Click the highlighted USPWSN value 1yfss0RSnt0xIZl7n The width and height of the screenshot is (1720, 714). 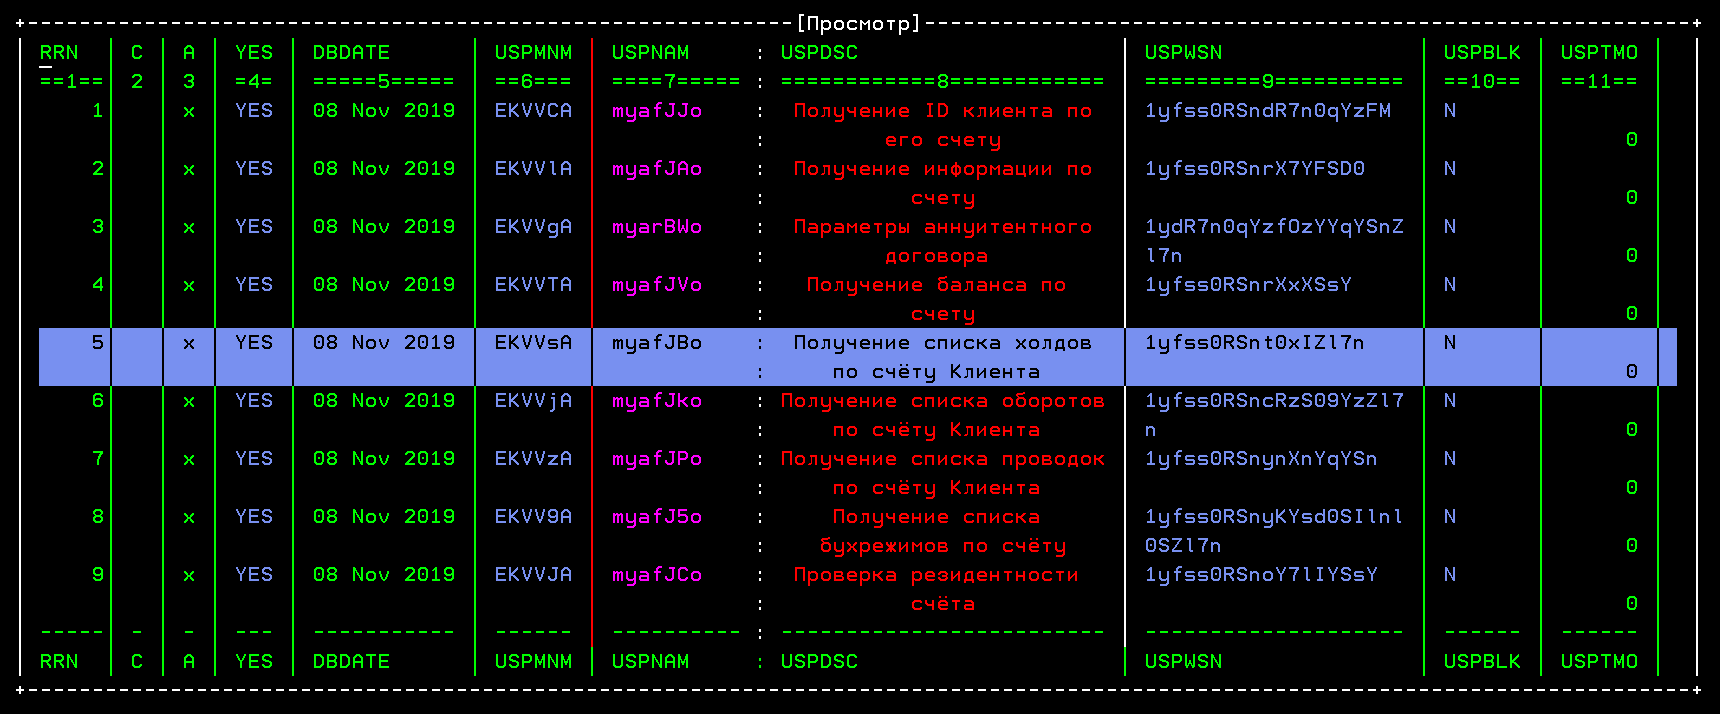click(x=1255, y=343)
